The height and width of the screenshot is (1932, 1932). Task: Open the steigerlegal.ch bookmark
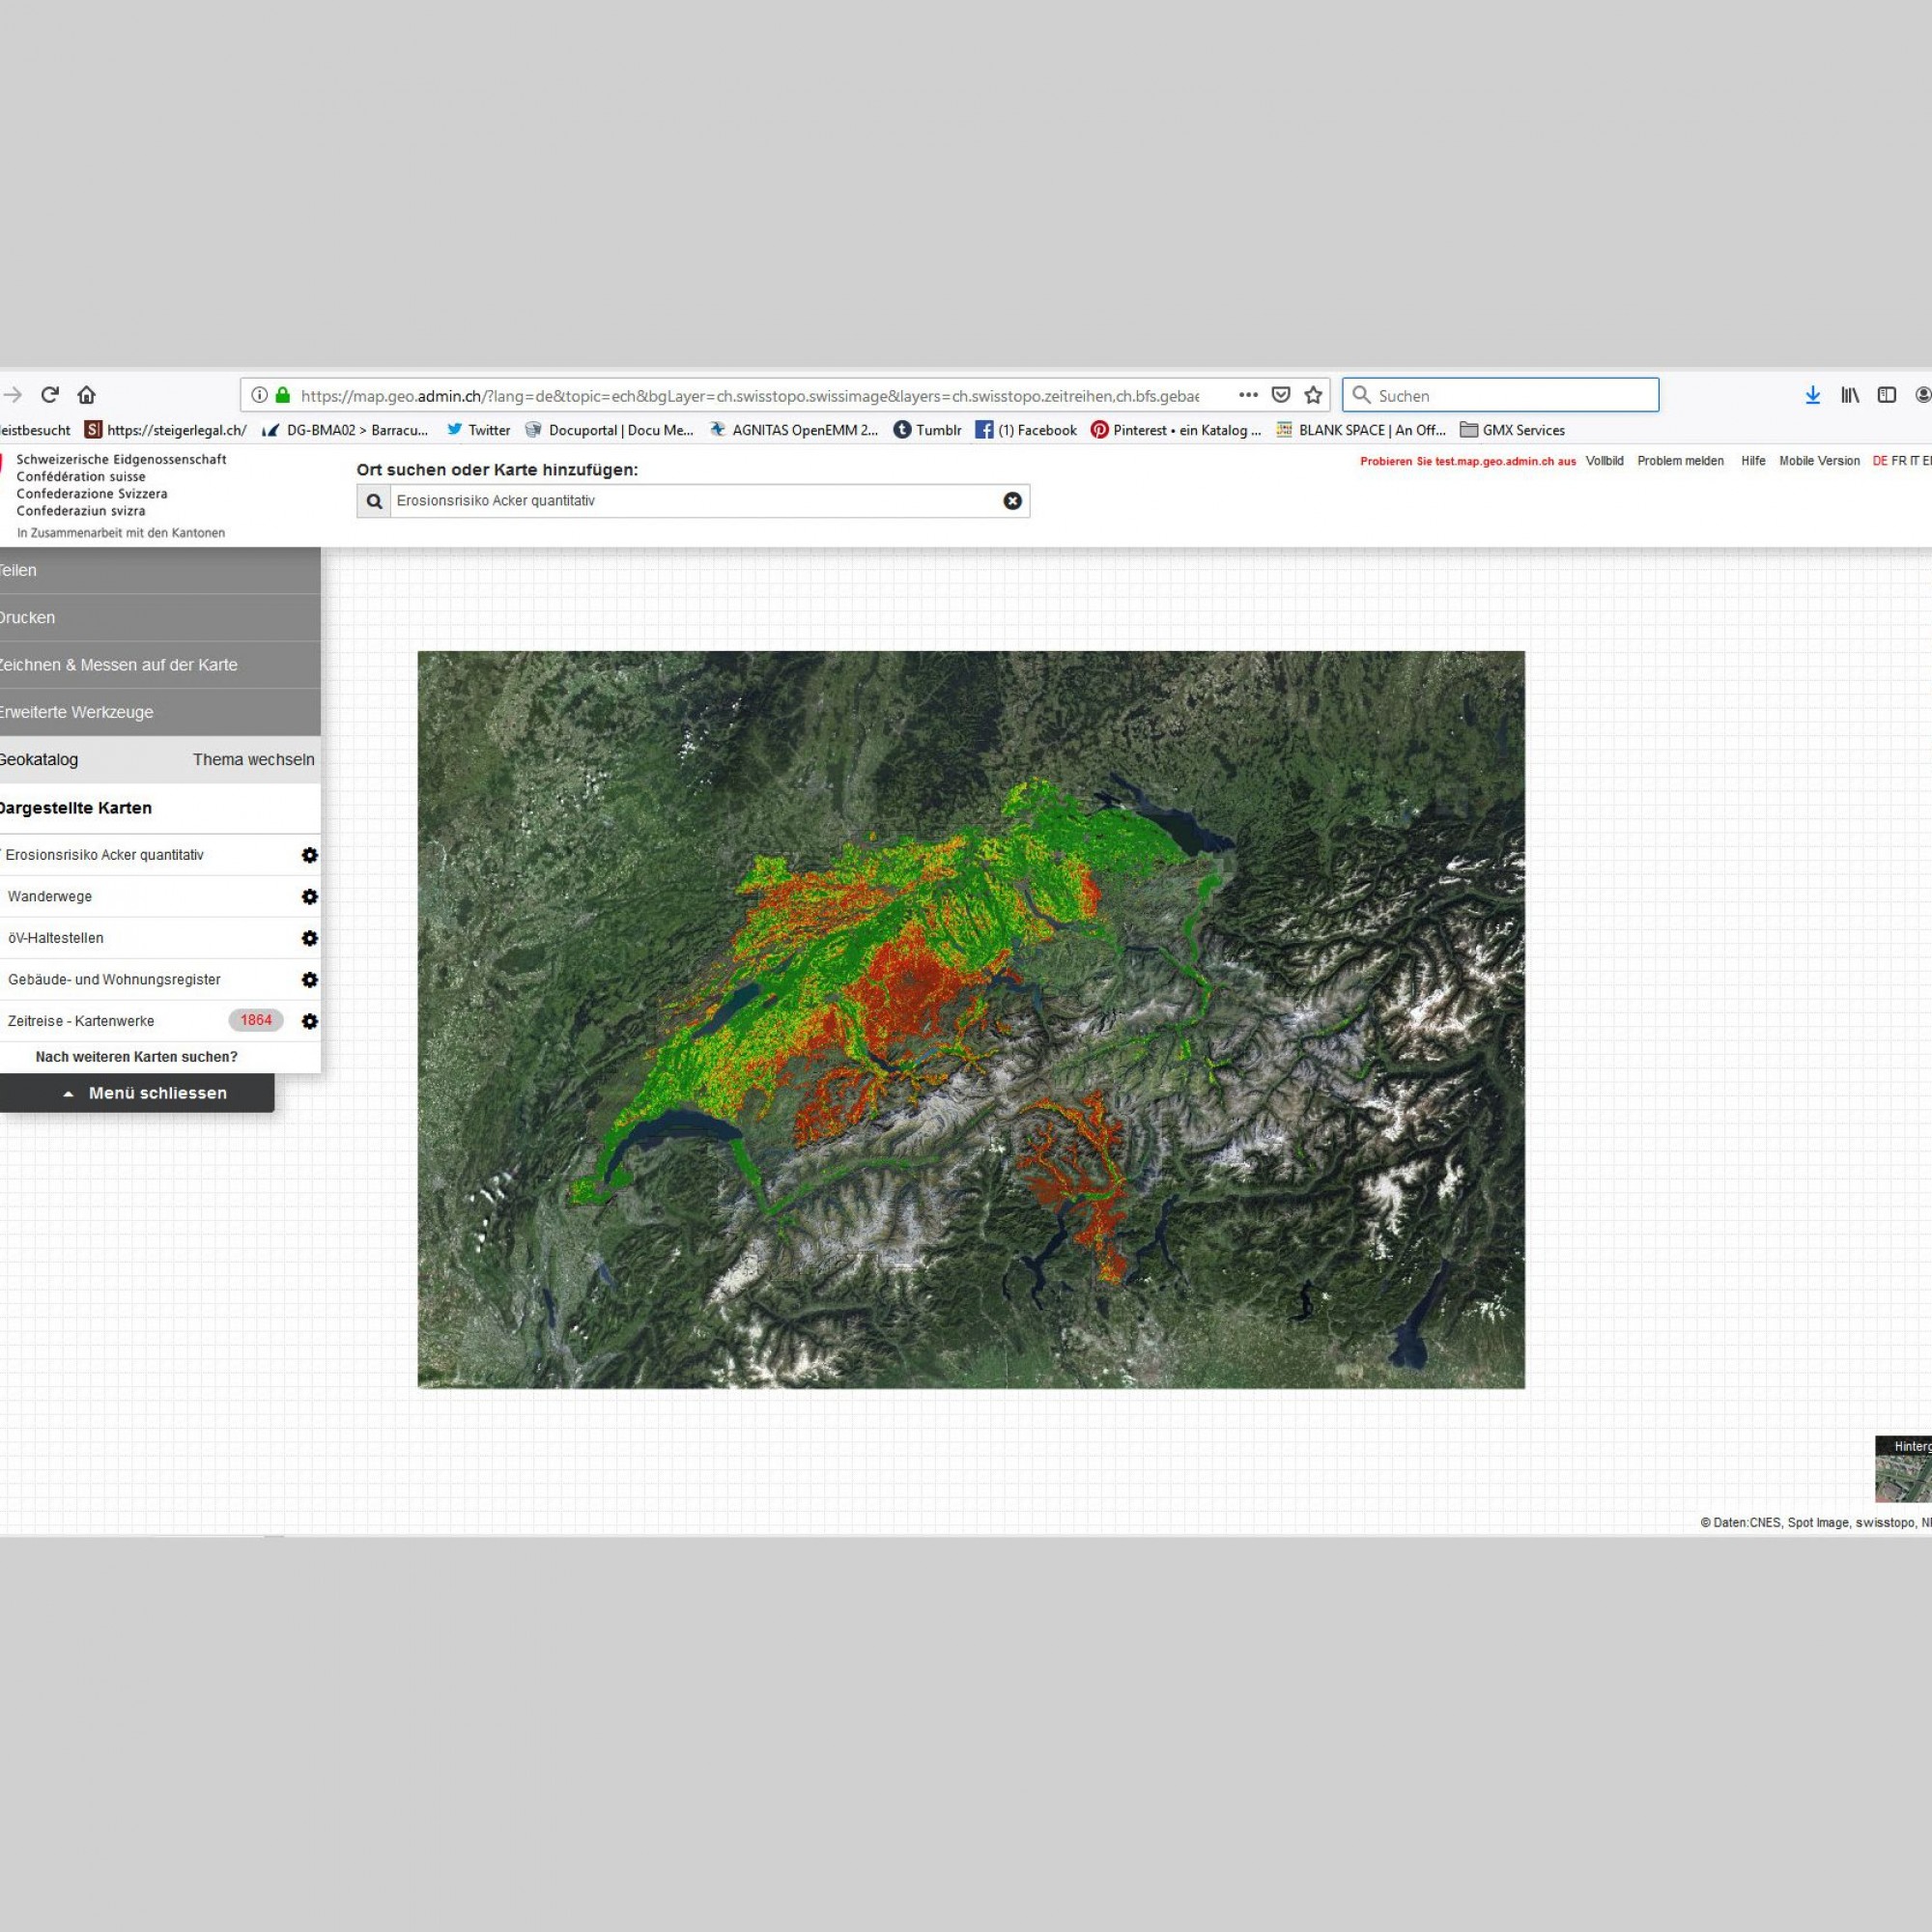166,430
